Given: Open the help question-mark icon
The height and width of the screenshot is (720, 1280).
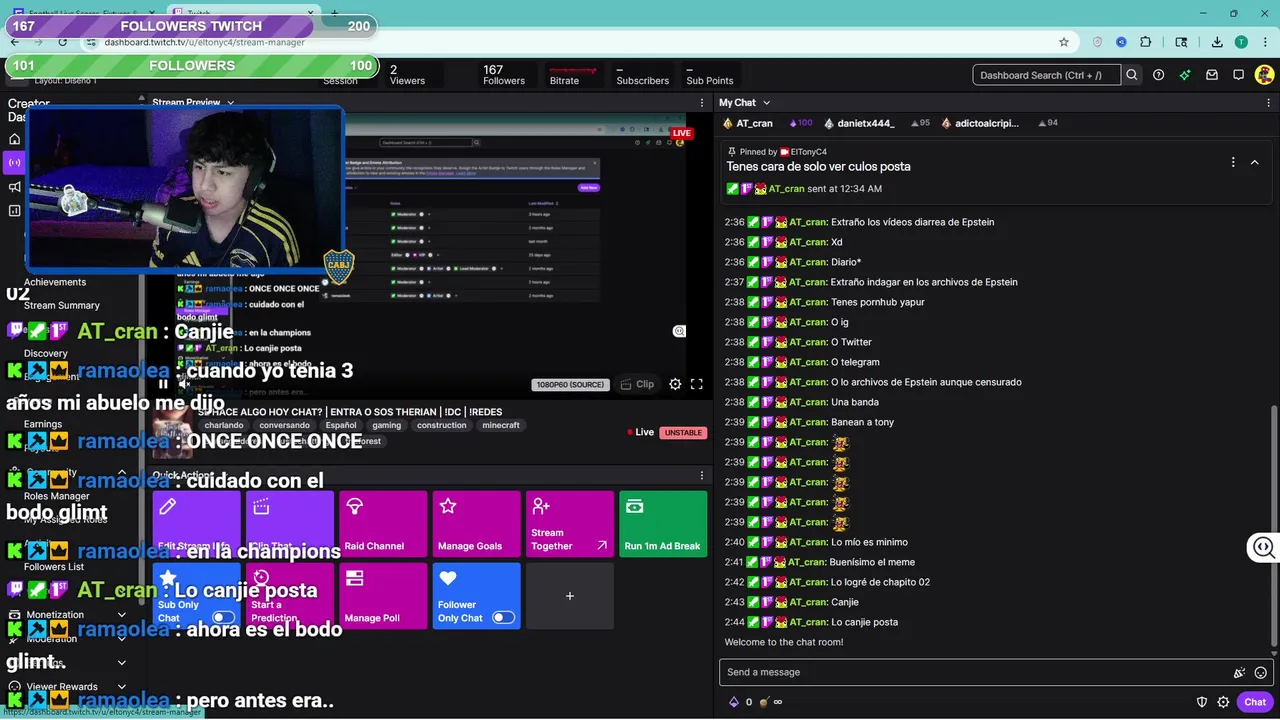Looking at the screenshot, I should point(1158,75).
